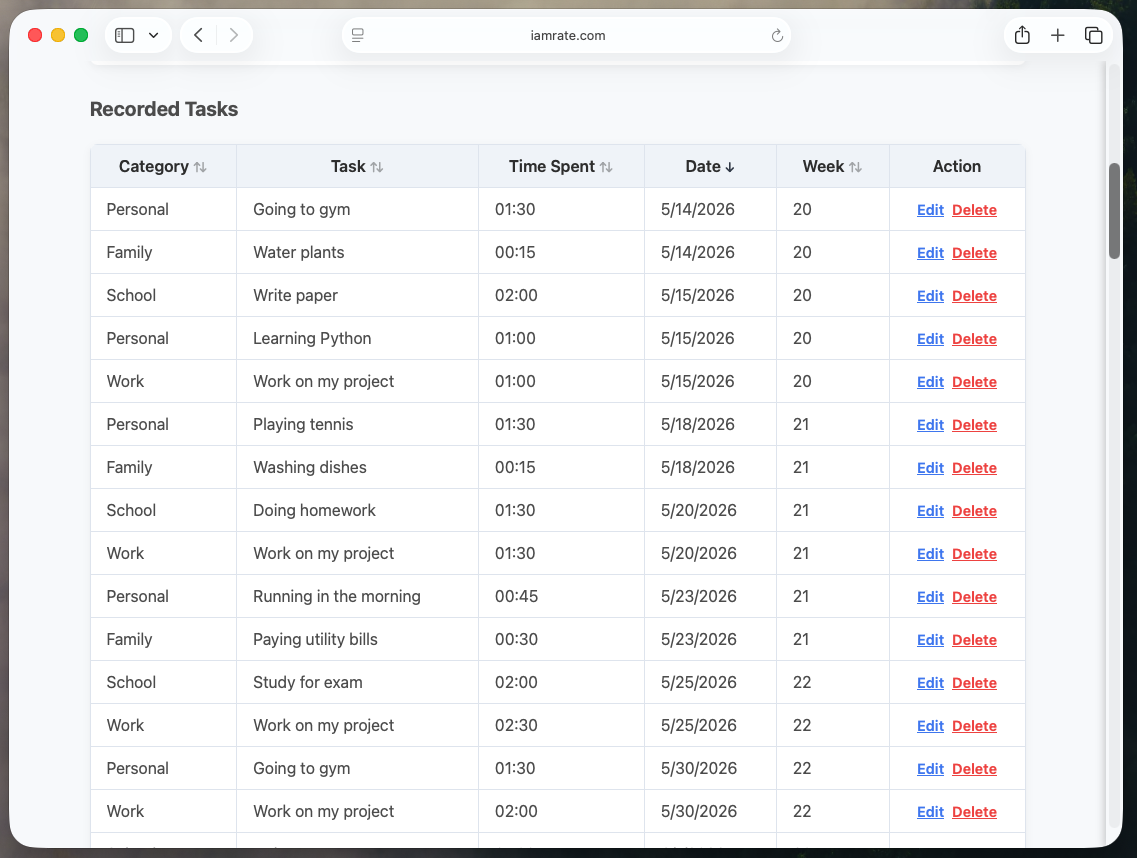Image resolution: width=1137 pixels, height=858 pixels.
Task: Delete the 5/14 Going to gym row
Action: 974,210
